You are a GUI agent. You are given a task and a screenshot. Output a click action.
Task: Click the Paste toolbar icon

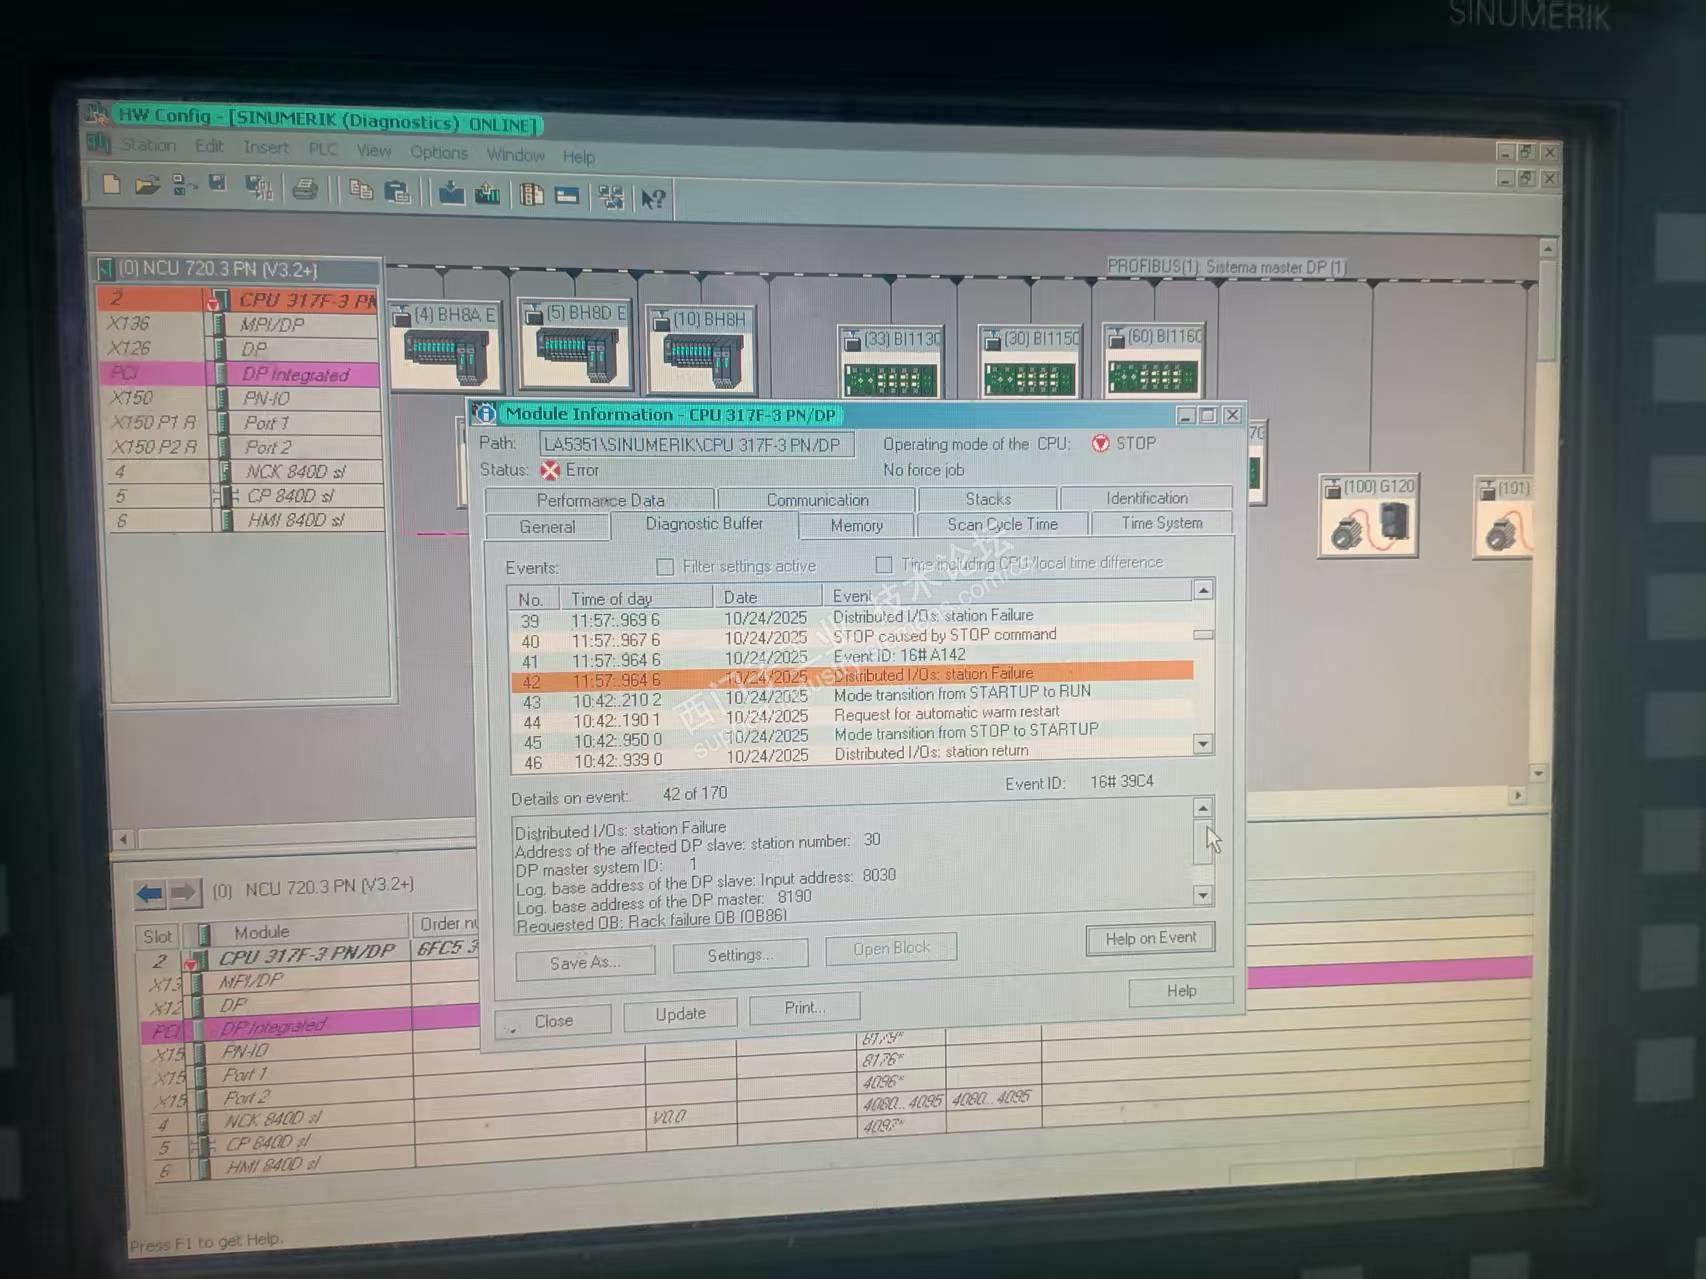397,190
